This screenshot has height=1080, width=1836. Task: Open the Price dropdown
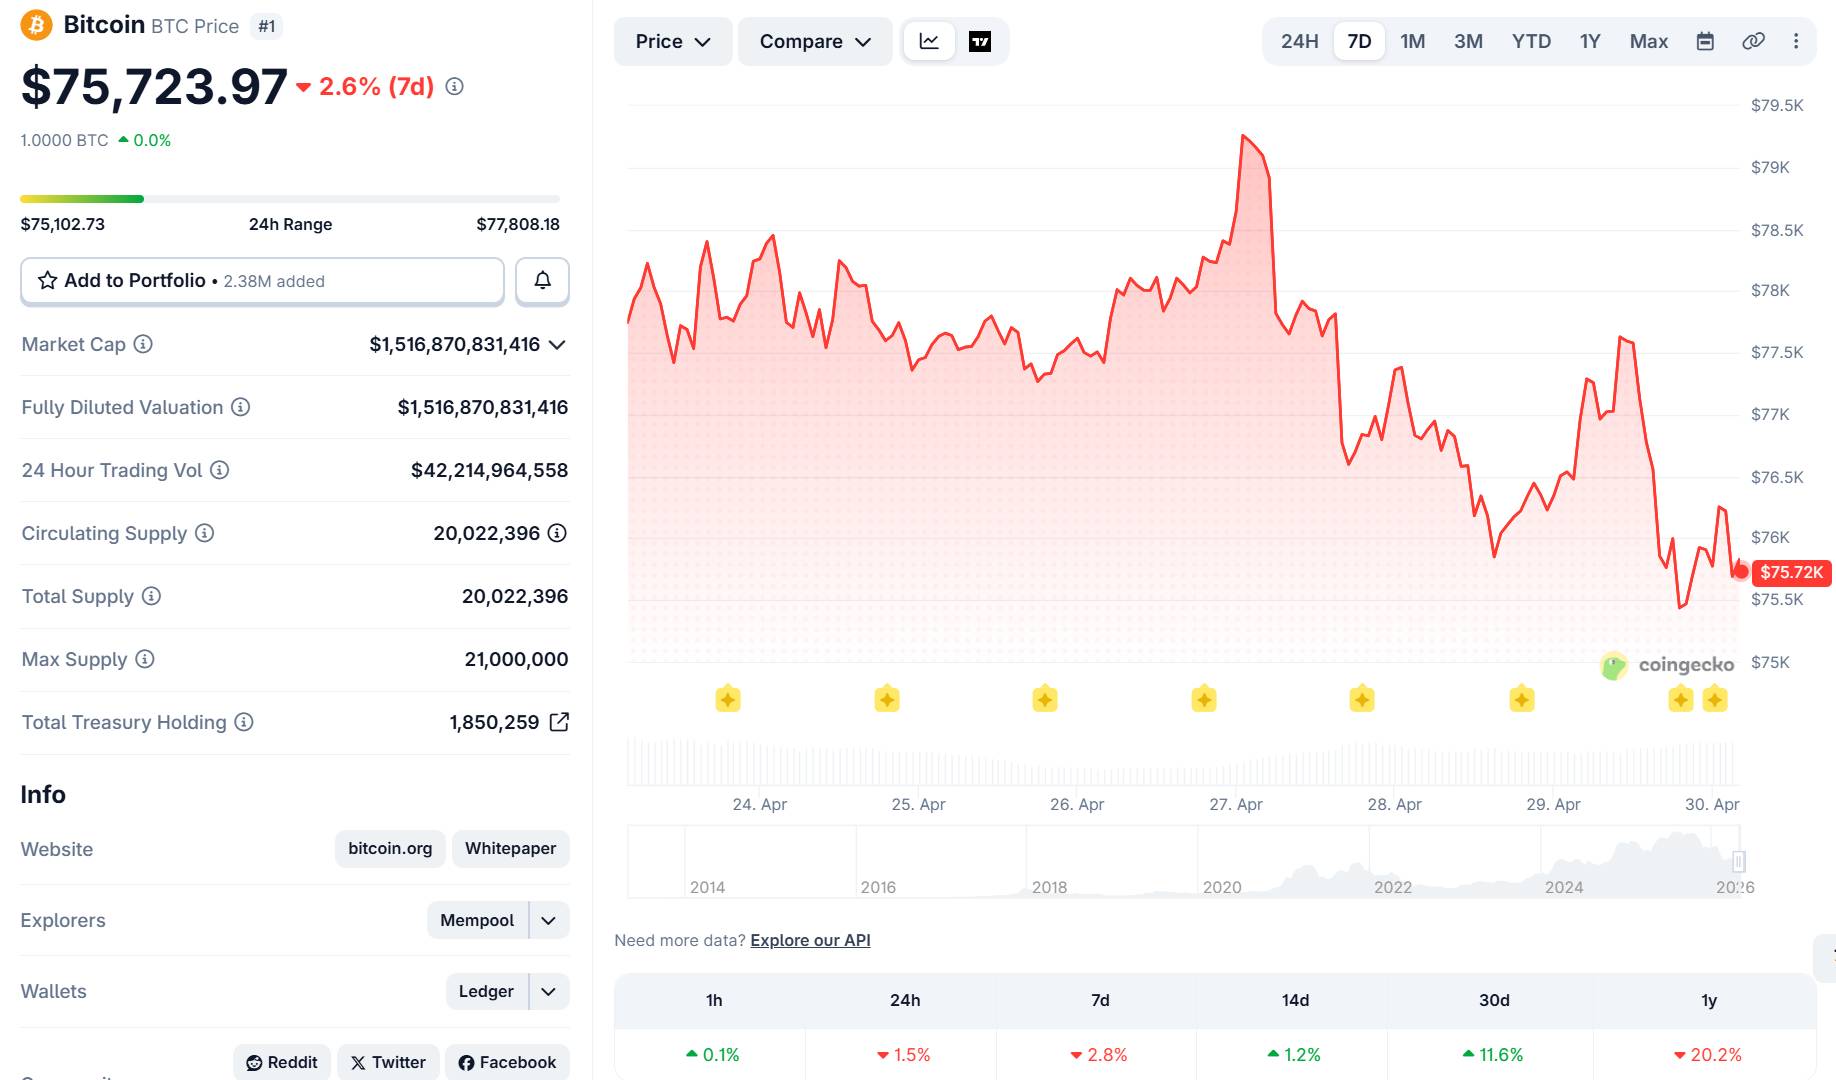672,41
